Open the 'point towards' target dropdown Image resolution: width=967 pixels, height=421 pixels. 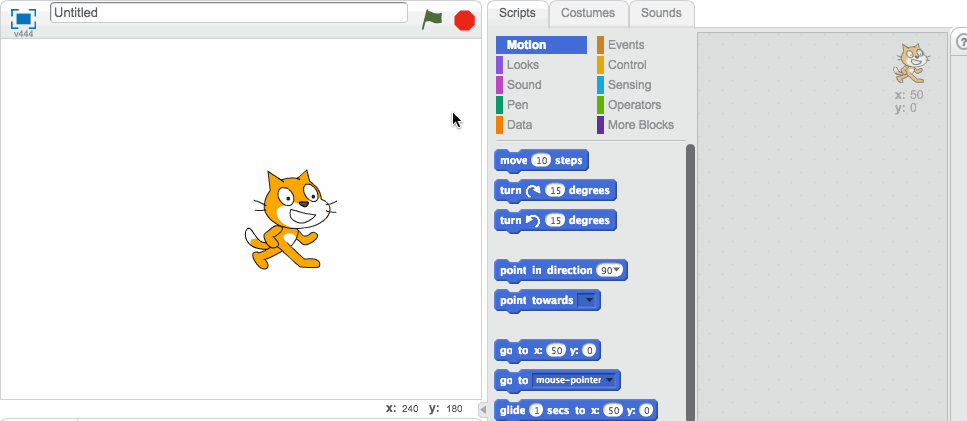[x=586, y=300]
